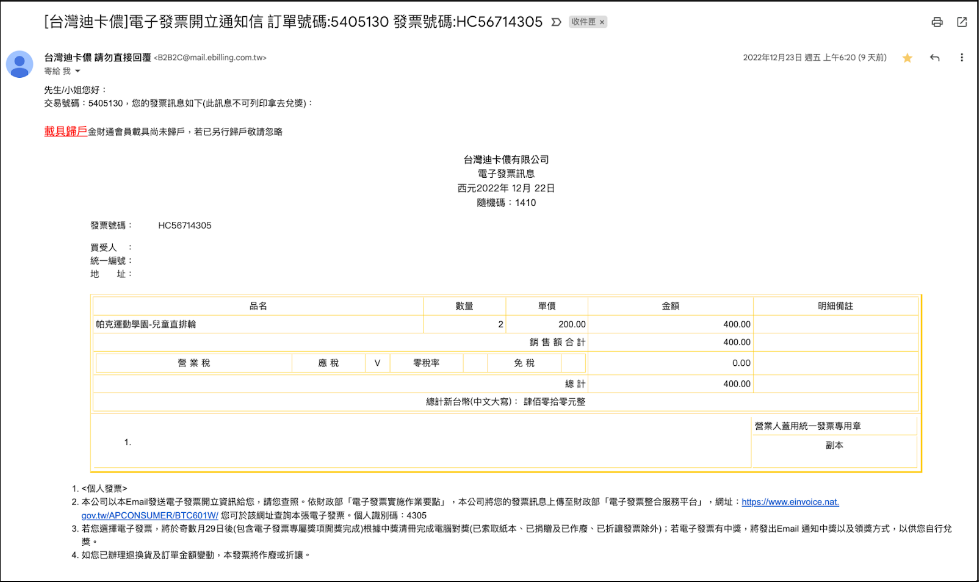
Task: Click the company name 台灣迪卡儂有限公司
Action: click(x=506, y=159)
